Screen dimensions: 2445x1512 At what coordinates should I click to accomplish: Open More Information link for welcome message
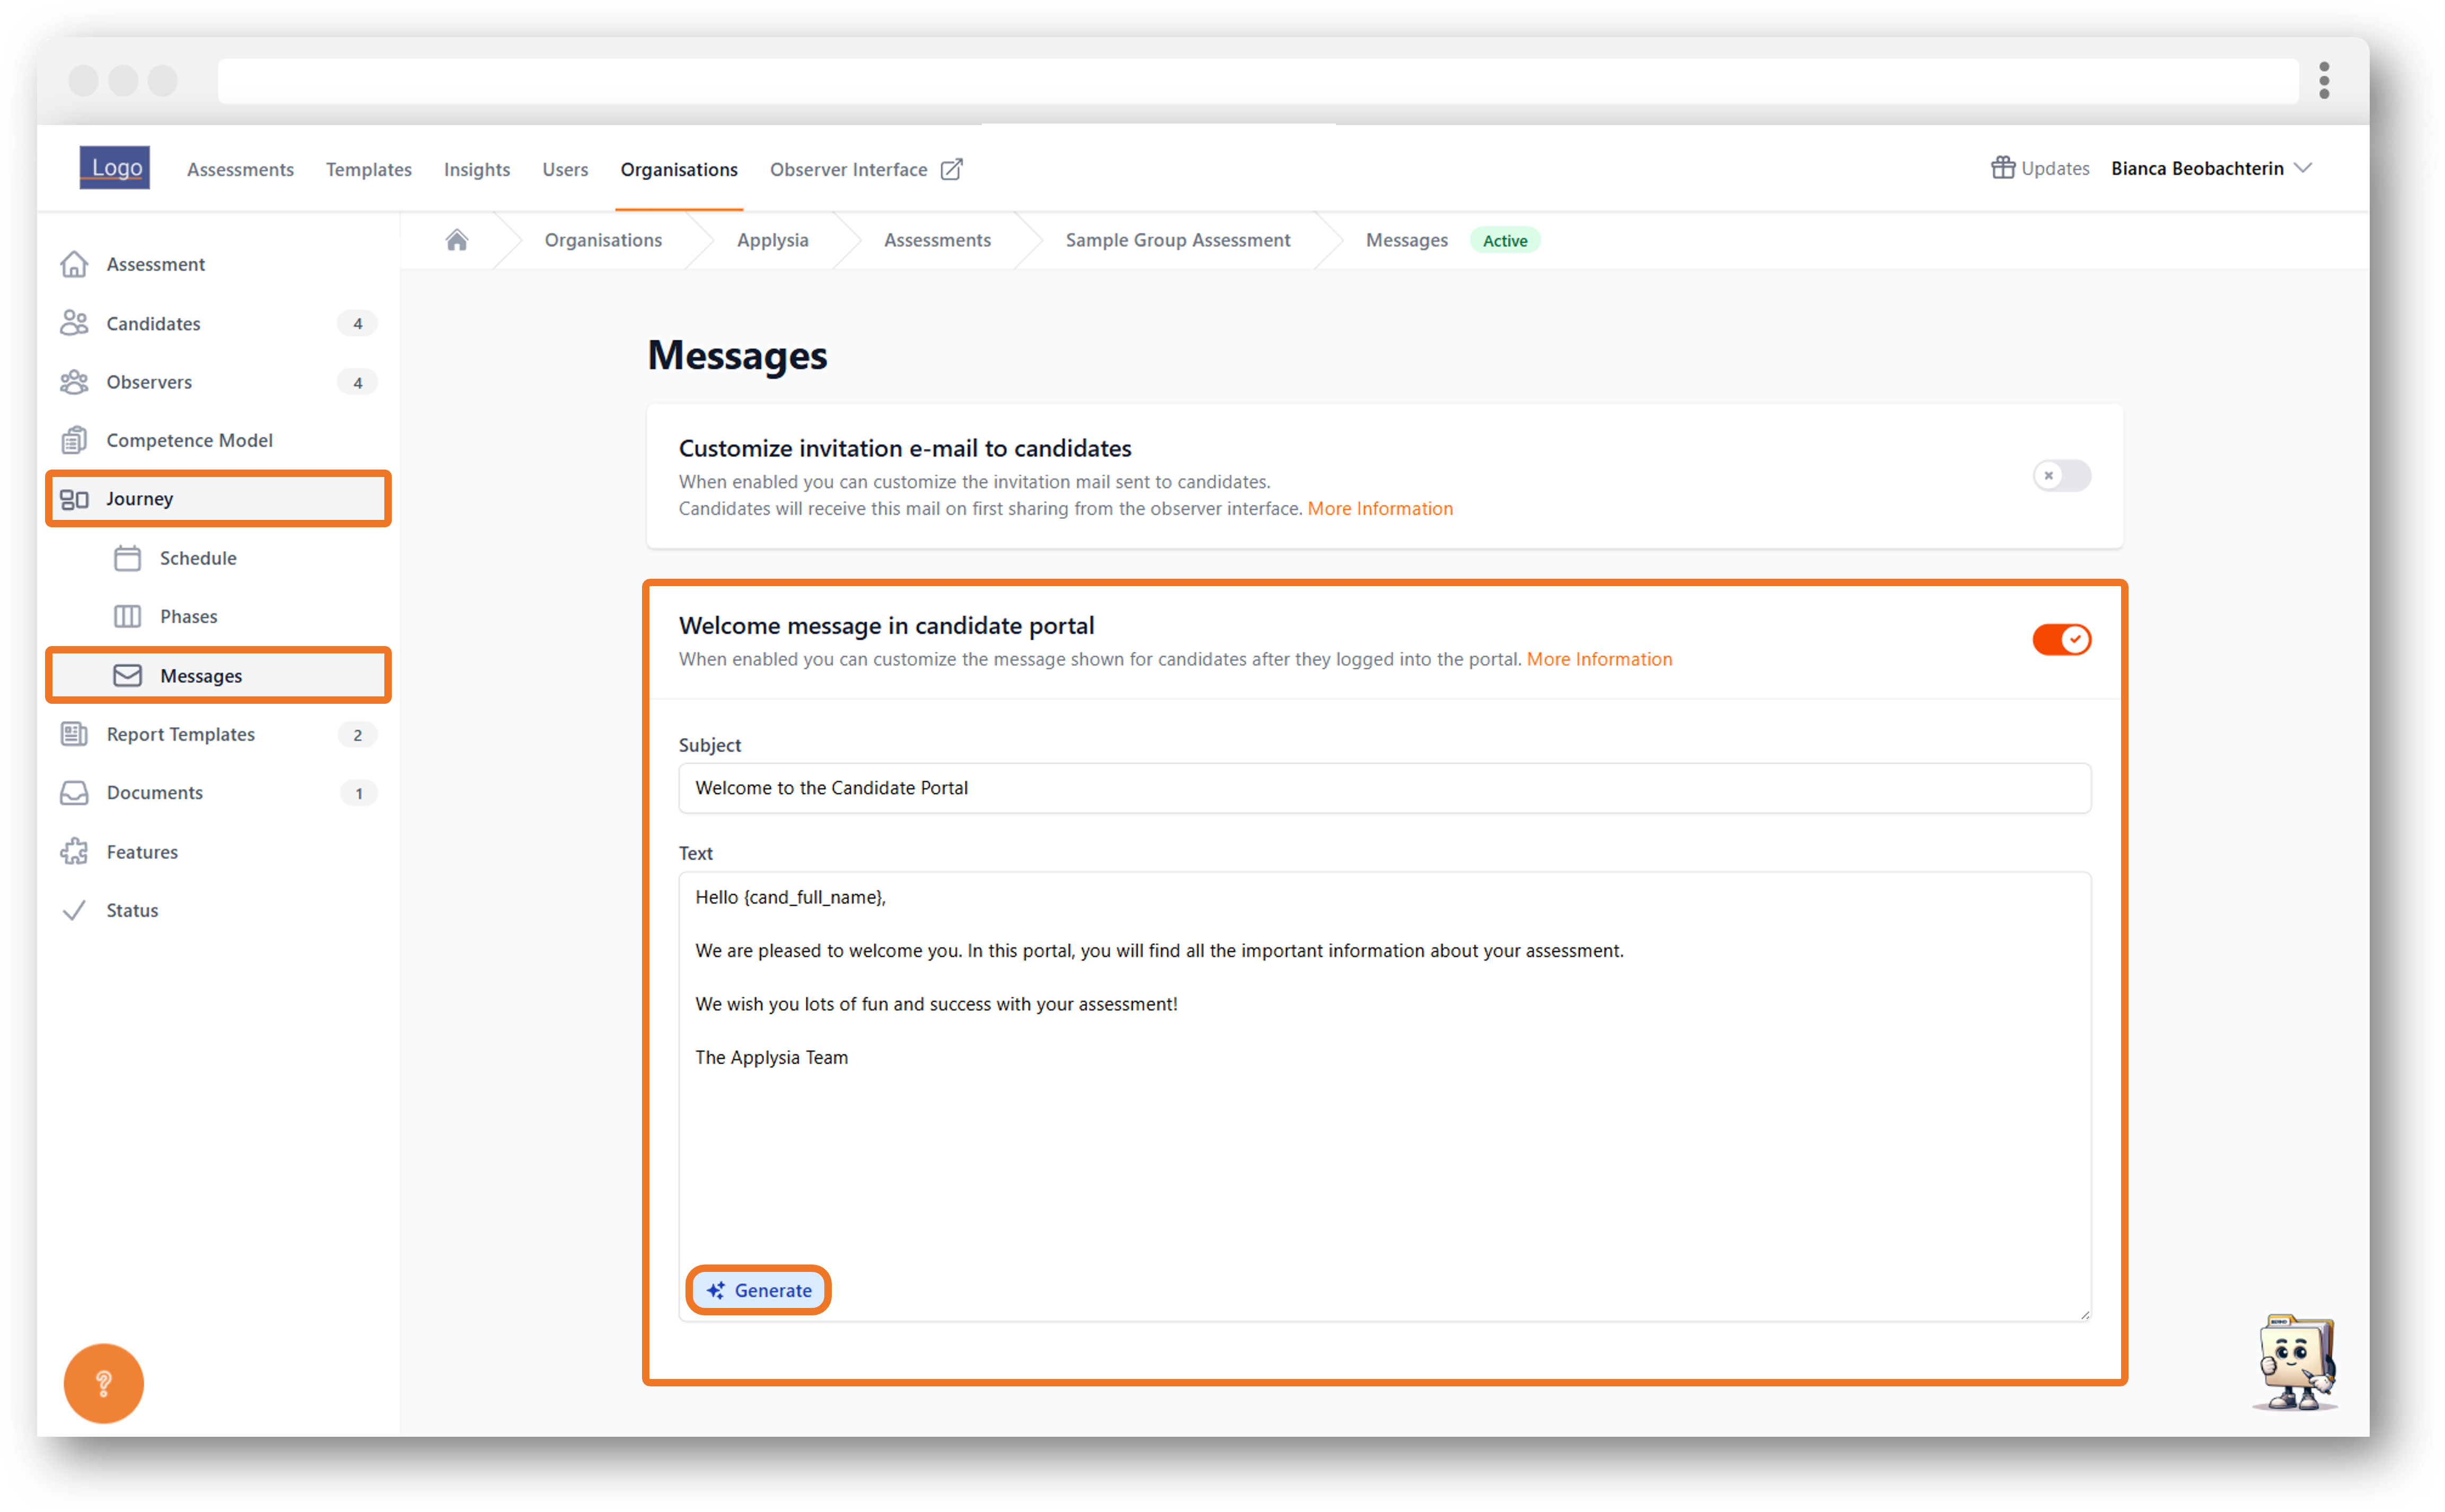click(1599, 659)
